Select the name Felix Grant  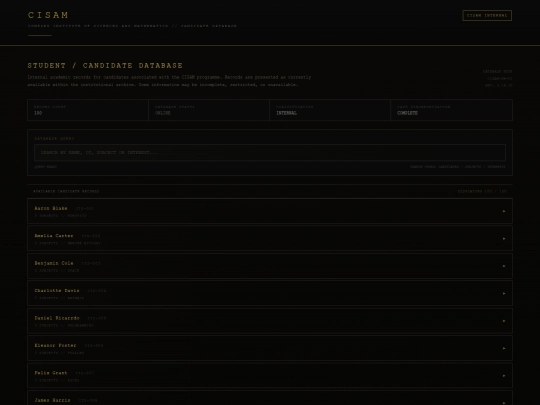[x=51, y=373]
